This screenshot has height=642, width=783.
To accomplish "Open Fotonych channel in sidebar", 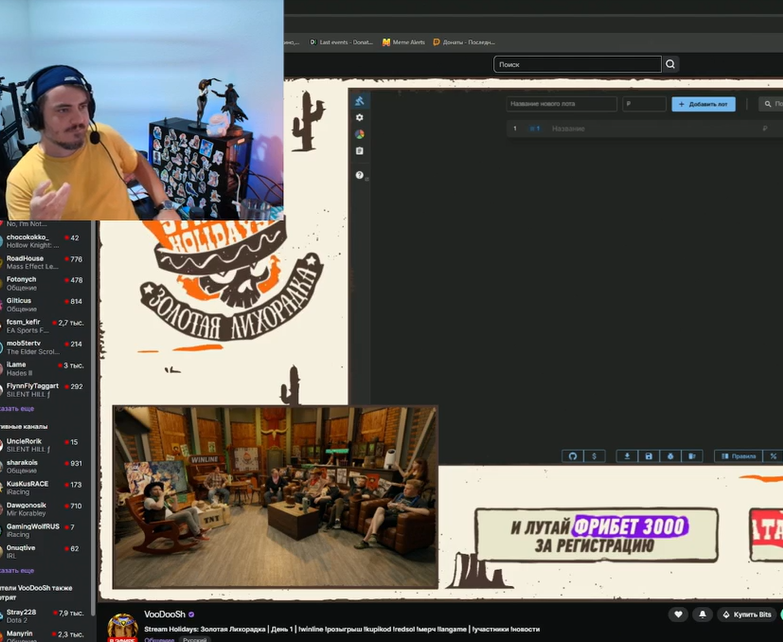I will tap(43, 283).
